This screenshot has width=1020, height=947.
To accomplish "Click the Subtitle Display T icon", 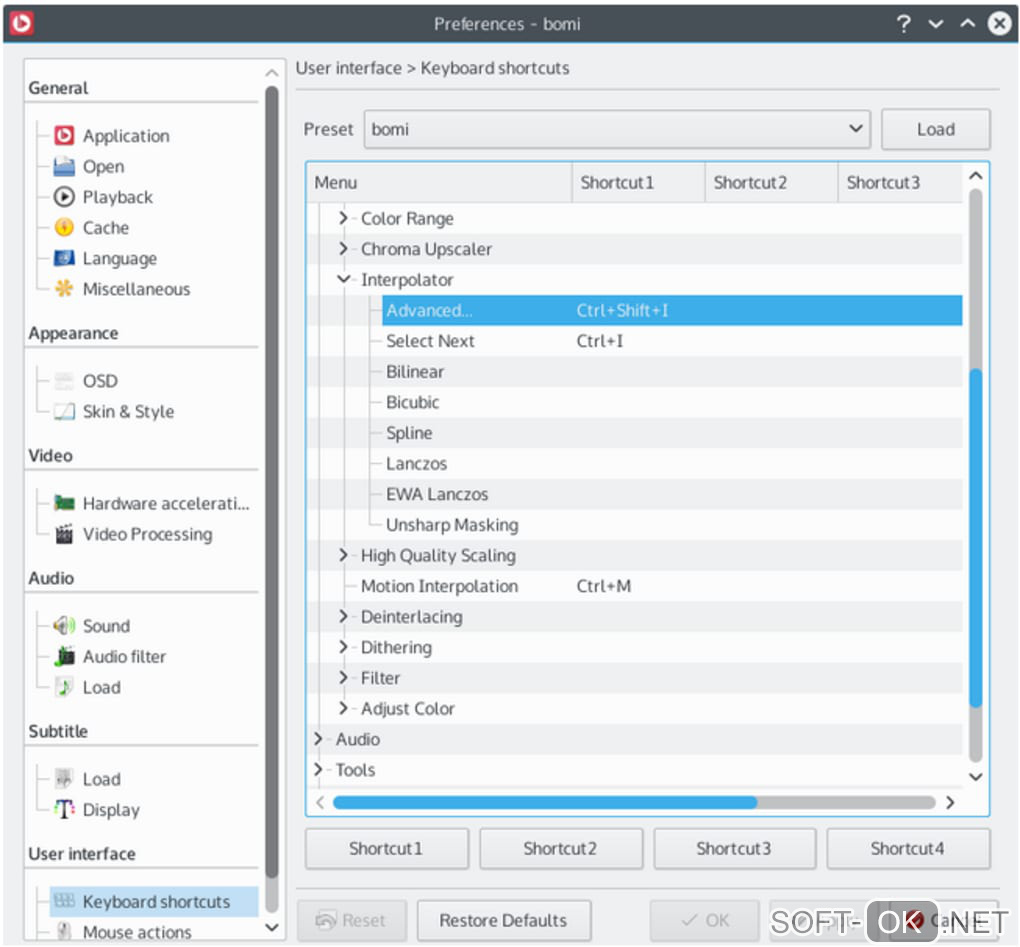I will click(64, 809).
